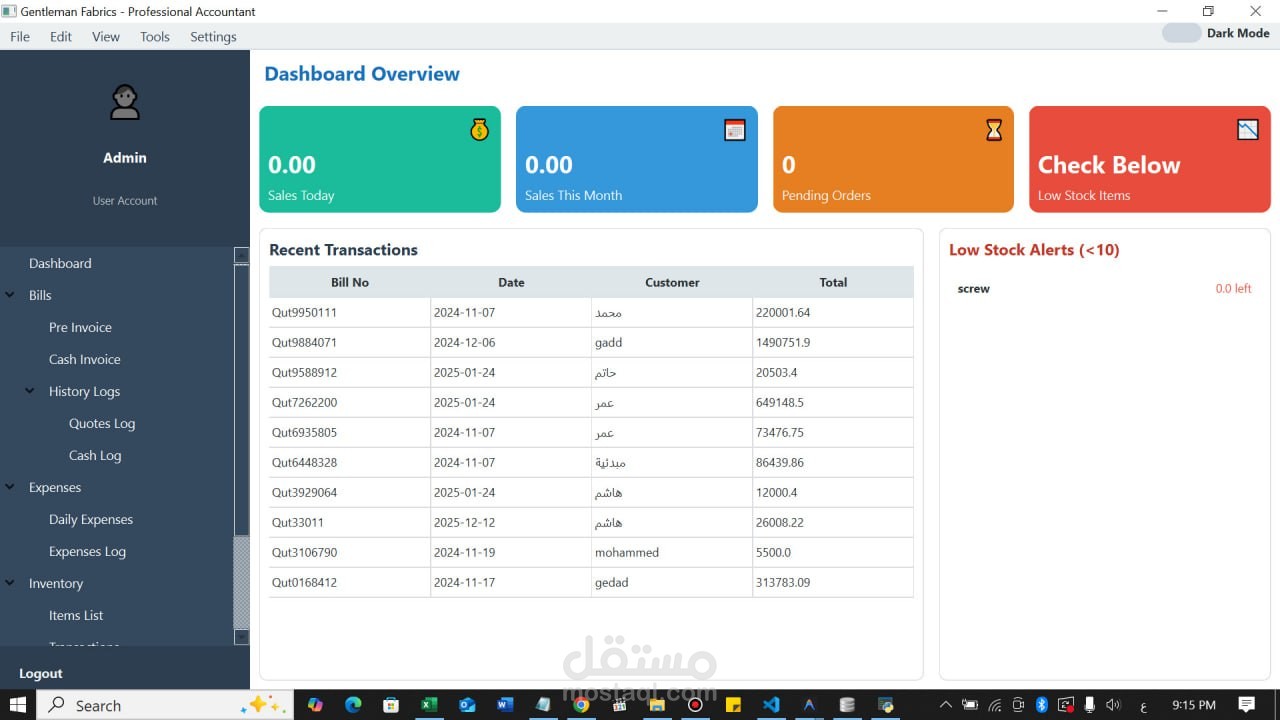Open the Copilot icon in the taskbar
The height and width of the screenshot is (720, 1280).
(x=315, y=705)
